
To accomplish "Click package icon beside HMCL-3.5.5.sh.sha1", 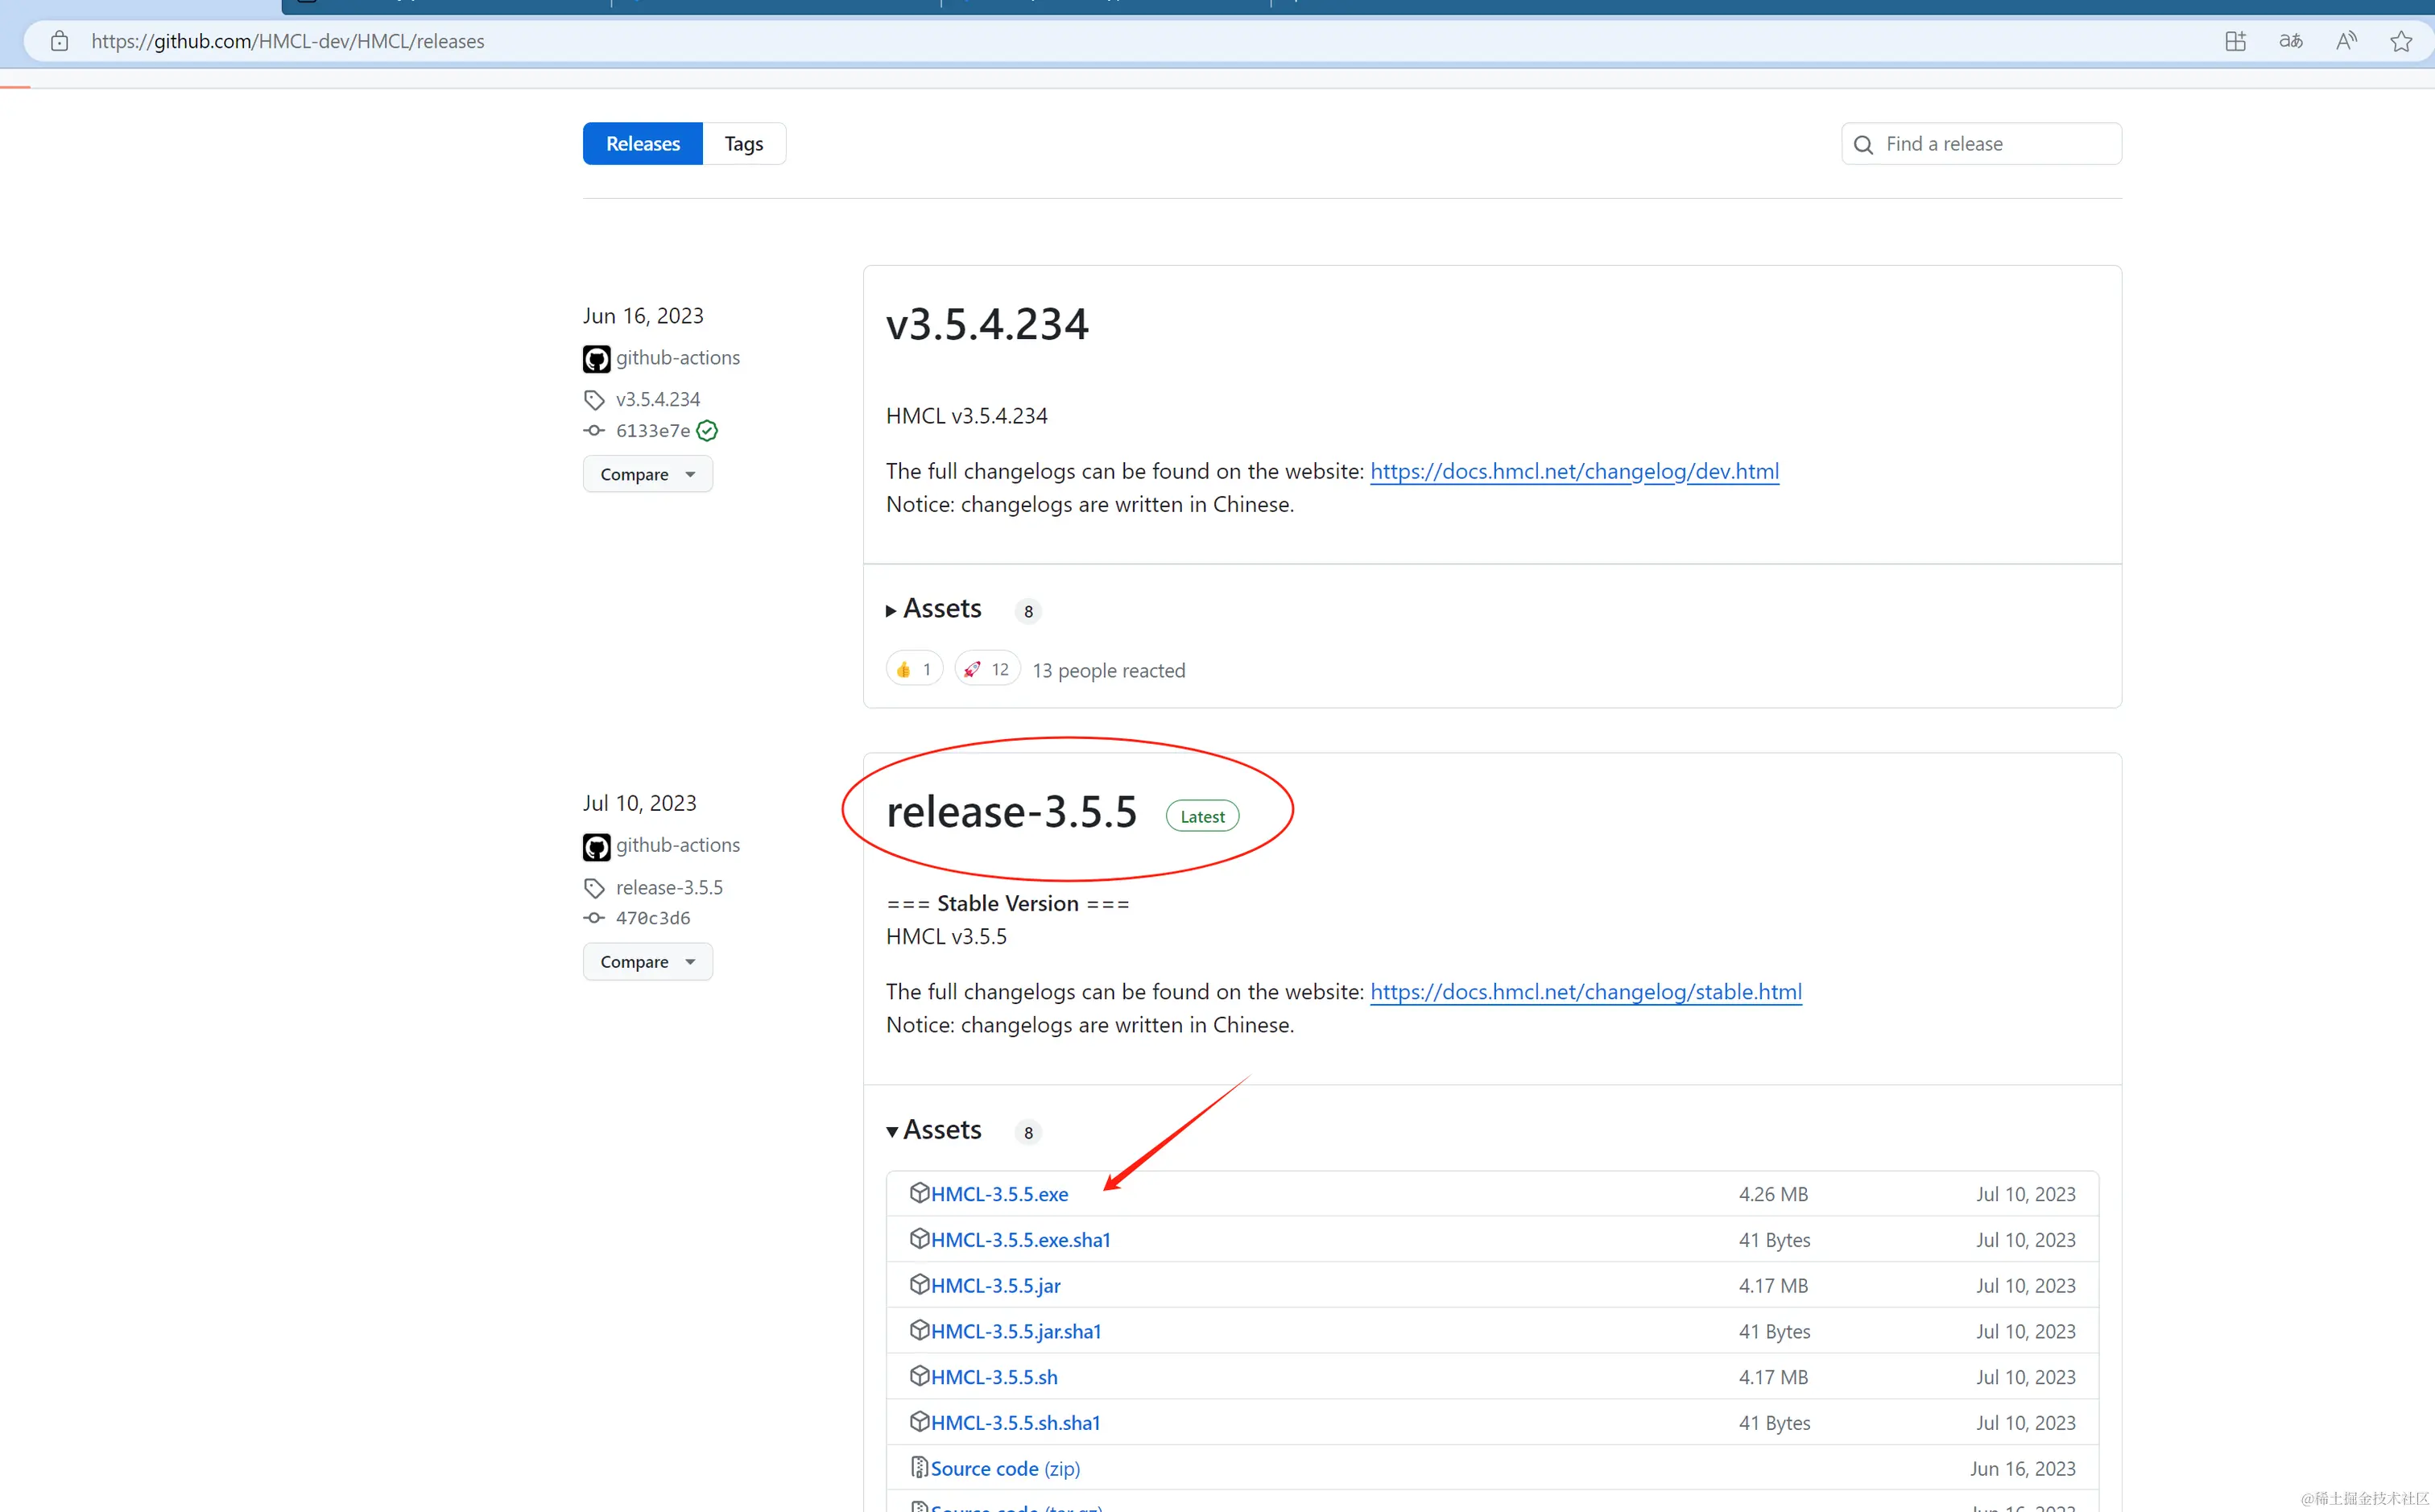I will [919, 1421].
